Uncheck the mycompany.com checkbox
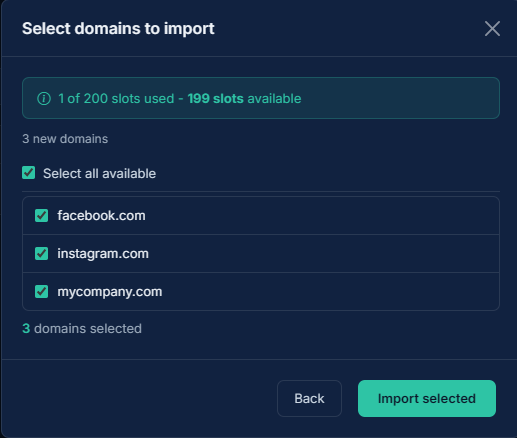Viewport: 517px width, 438px height. [42, 292]
